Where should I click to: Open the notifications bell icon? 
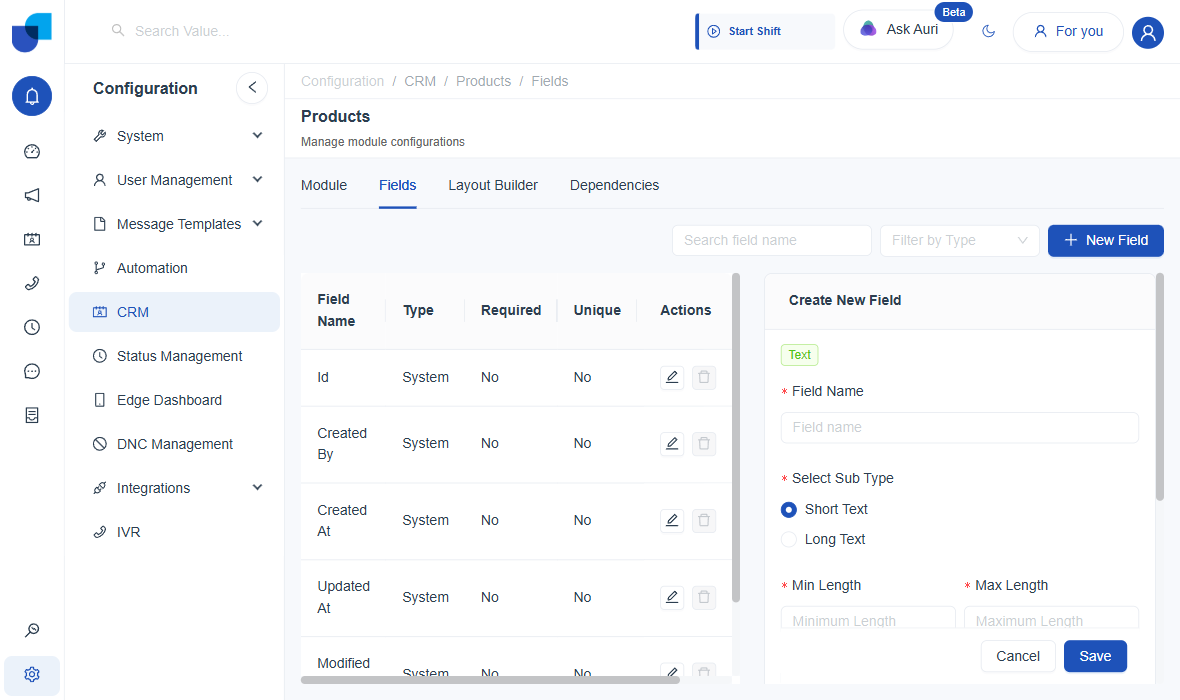click(x=32, y=96)
